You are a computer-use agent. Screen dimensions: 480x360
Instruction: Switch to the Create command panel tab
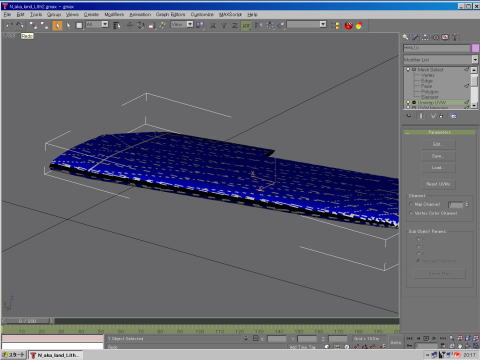(405, 37)
